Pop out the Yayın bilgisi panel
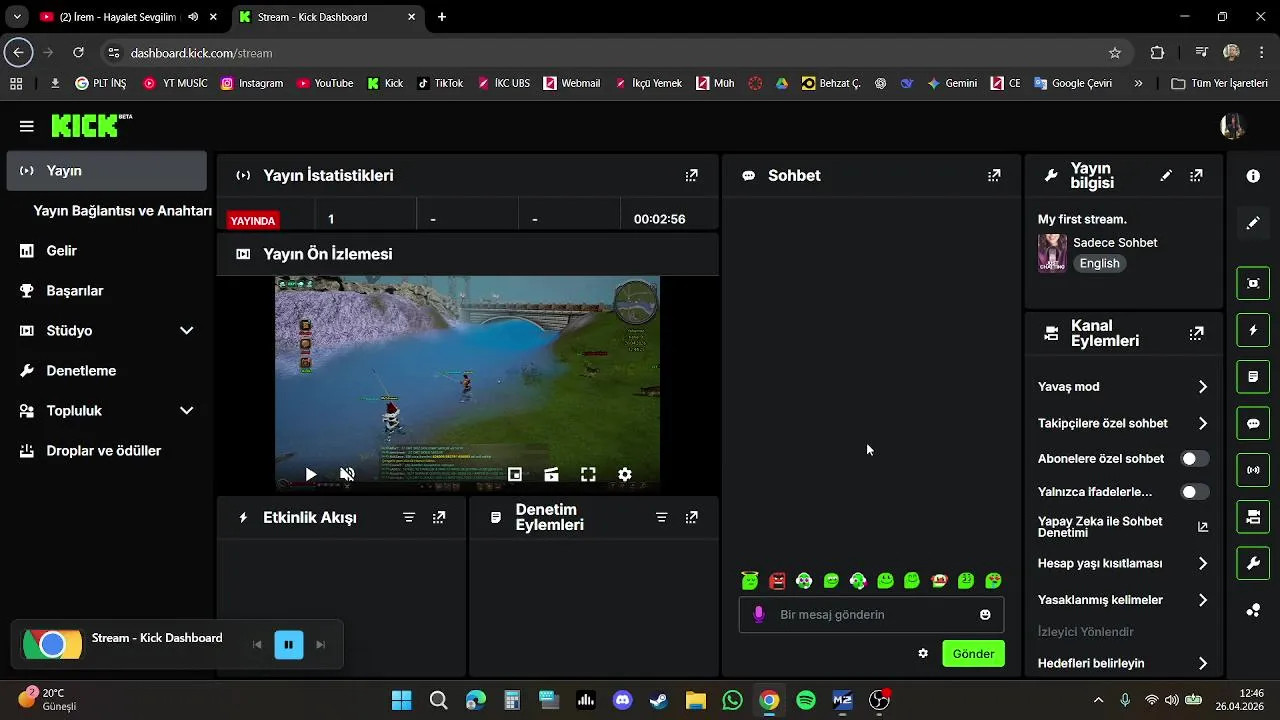 [1196, 175]
